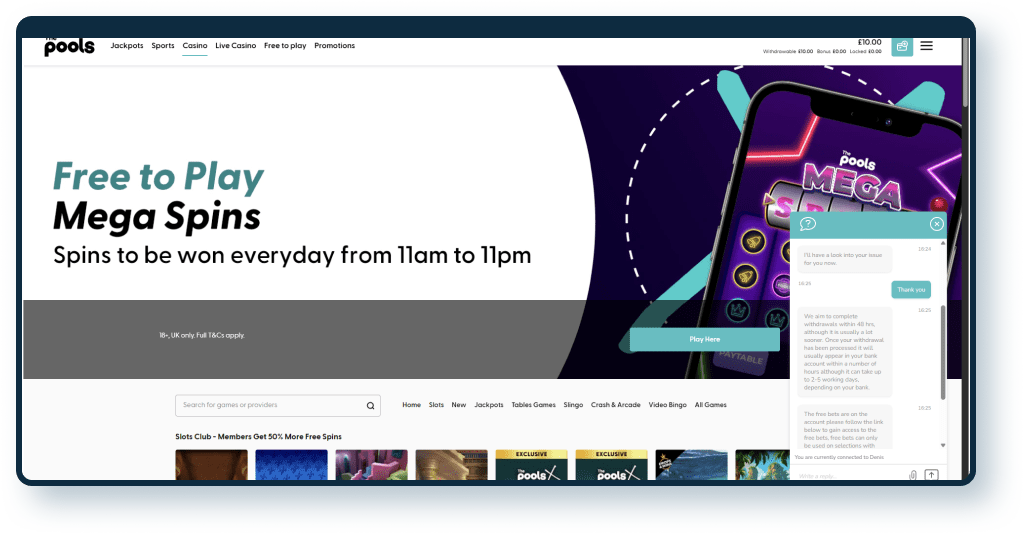Select Jackpots in game categories
Viewport: 1024px width, 534px height.
488,405
